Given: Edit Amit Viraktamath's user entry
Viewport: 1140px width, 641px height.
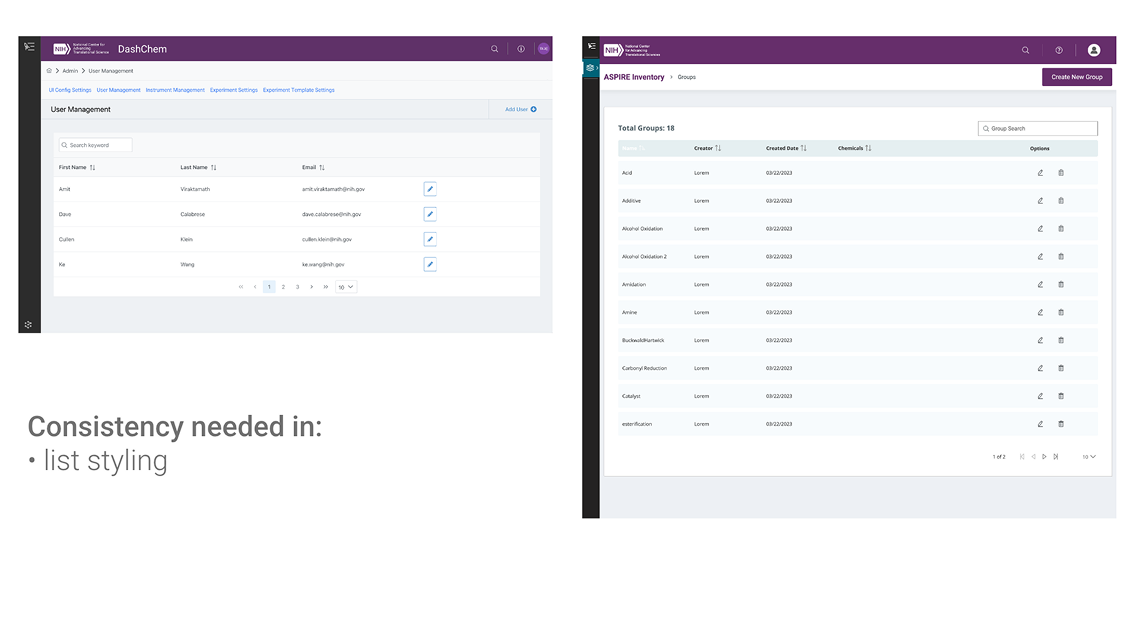Looking at the screenshot, I should (429, 188).
